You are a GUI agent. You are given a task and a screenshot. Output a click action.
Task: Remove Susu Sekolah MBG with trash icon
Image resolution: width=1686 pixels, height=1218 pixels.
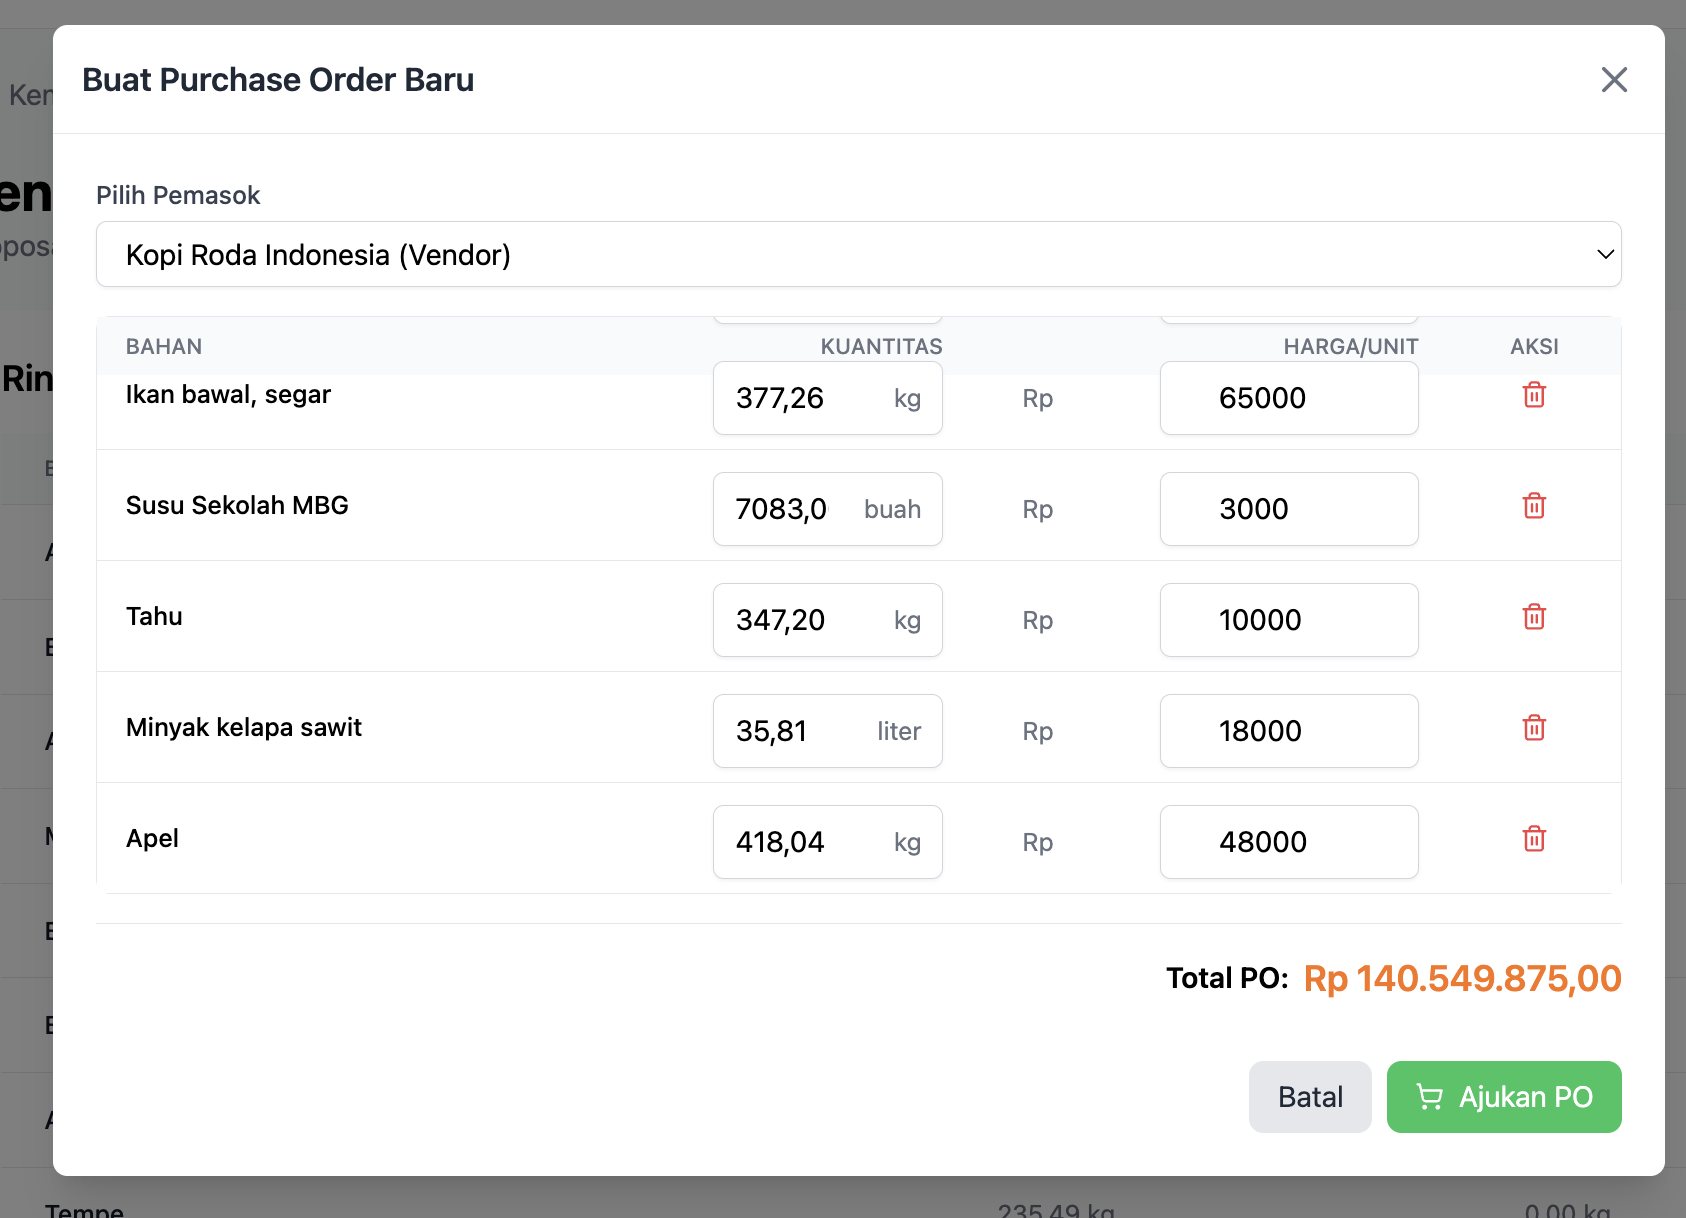click(1534, 506)
